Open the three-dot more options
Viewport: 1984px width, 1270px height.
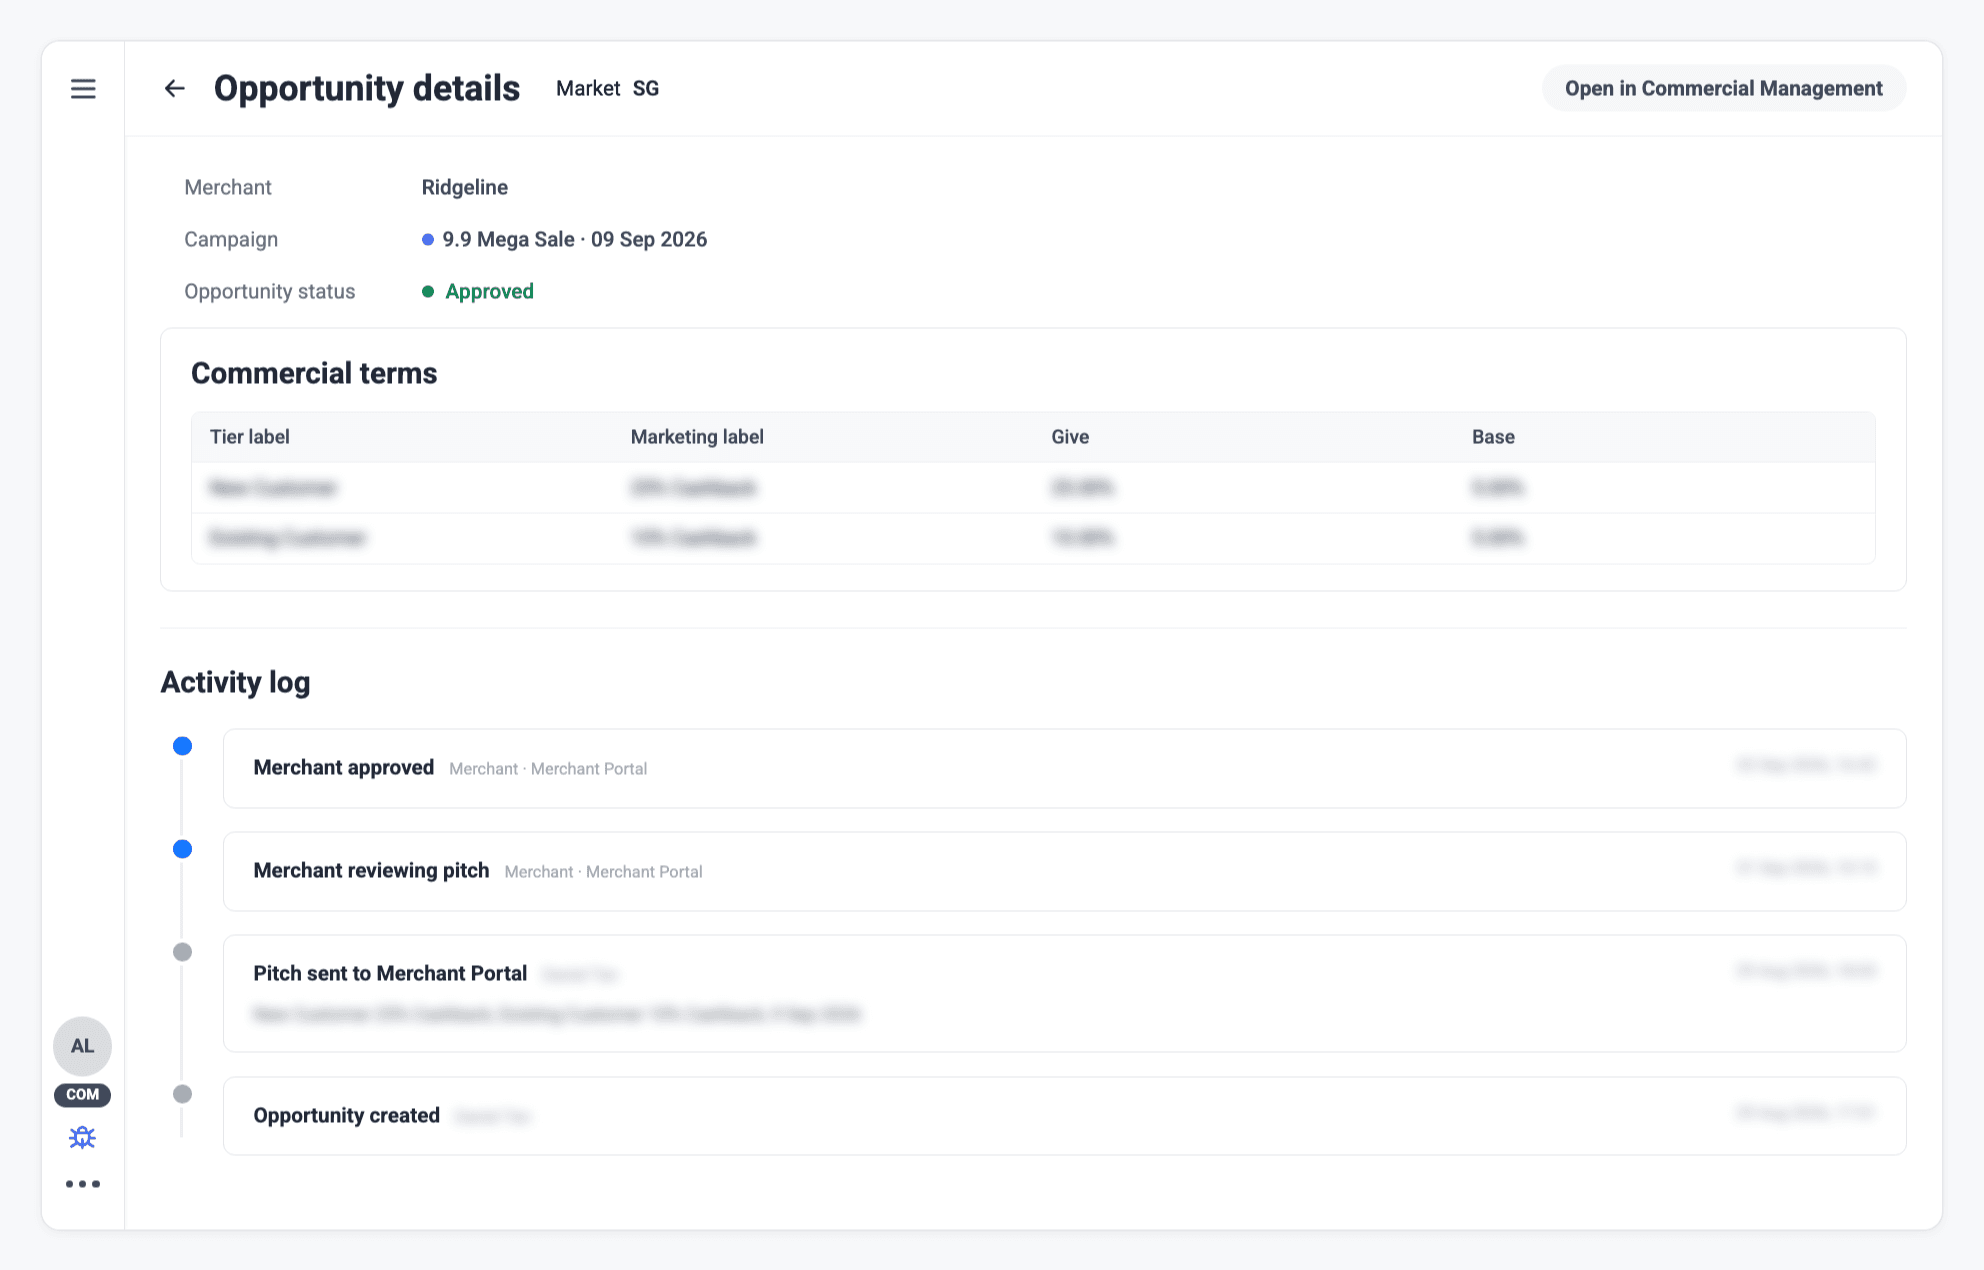click(83, 1184)
